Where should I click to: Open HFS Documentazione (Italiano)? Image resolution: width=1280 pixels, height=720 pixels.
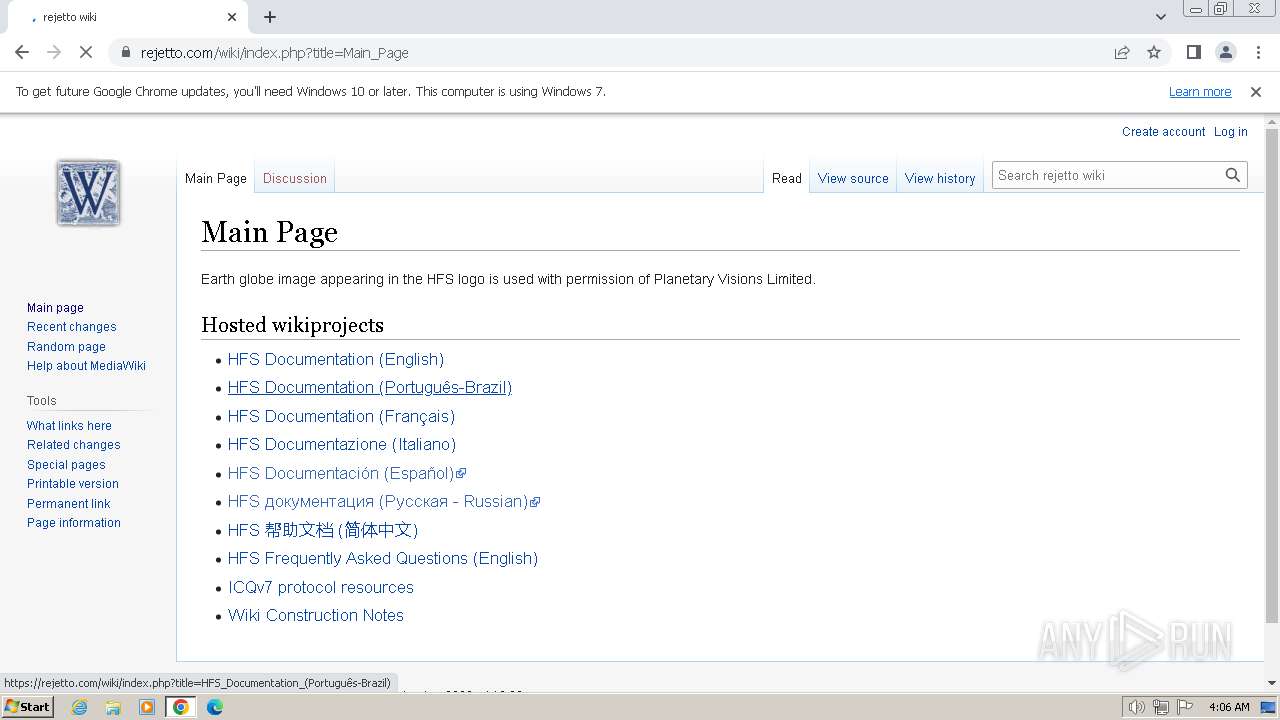tap(342, 444)
